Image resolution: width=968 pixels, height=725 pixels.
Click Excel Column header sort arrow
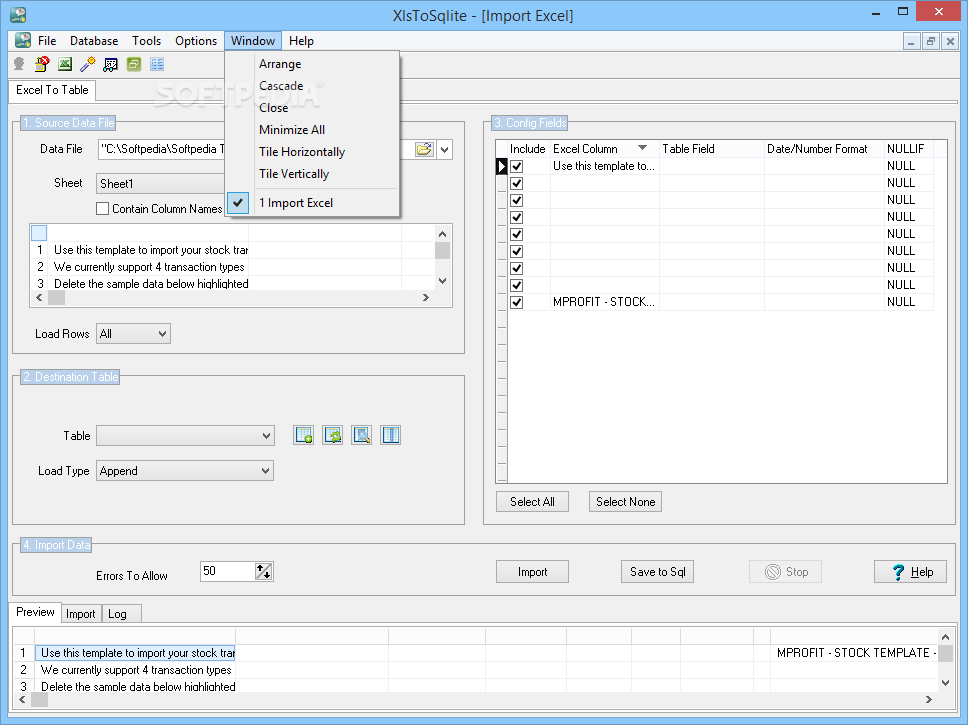point(642,148)
